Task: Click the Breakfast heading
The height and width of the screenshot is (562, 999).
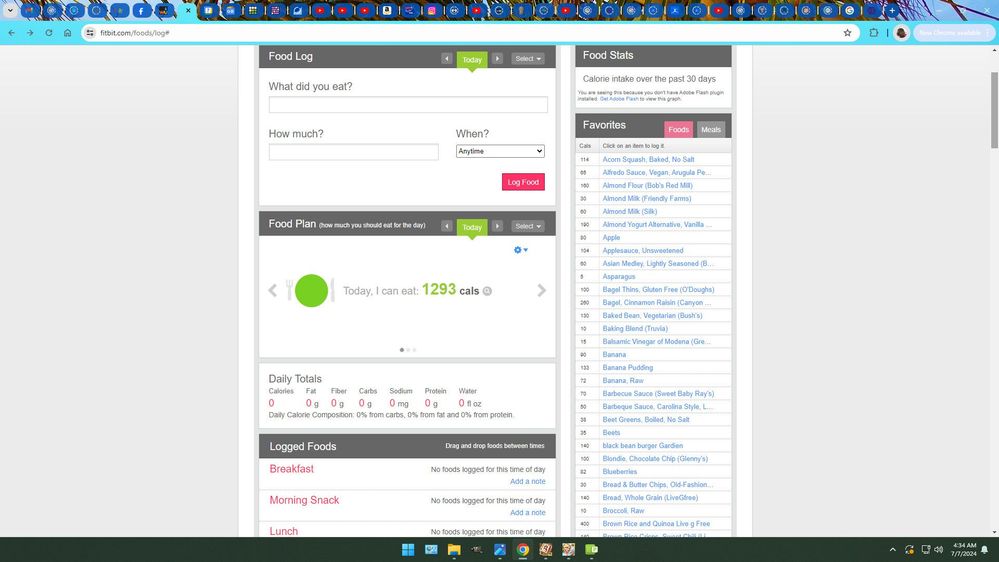Action: point(291,469)
